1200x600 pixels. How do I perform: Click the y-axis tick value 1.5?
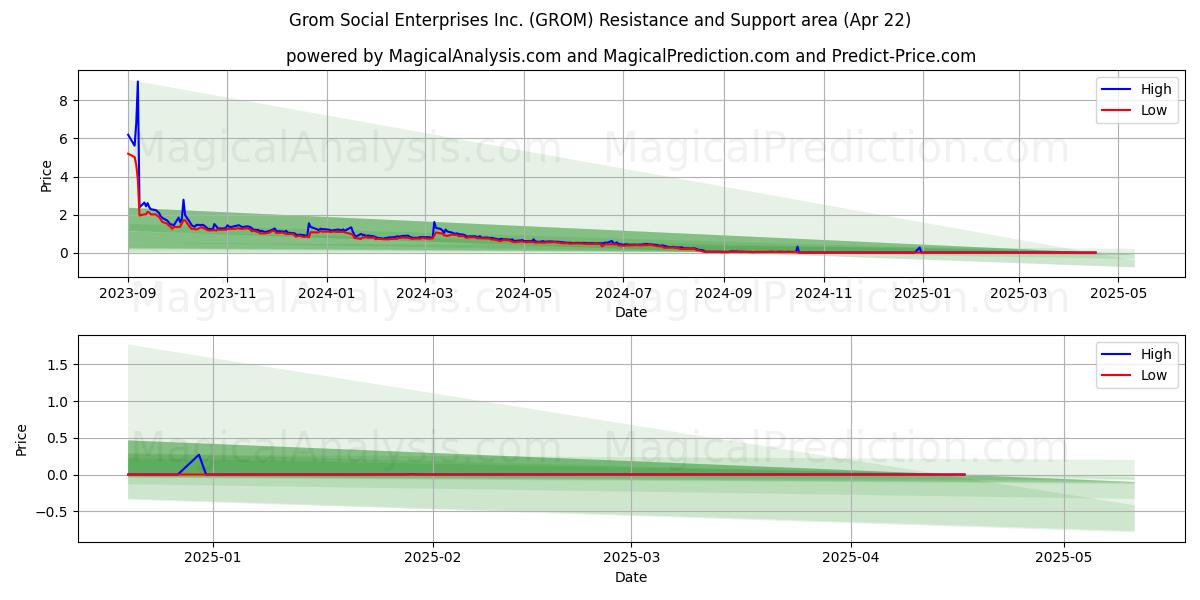(x=56, y=365)
